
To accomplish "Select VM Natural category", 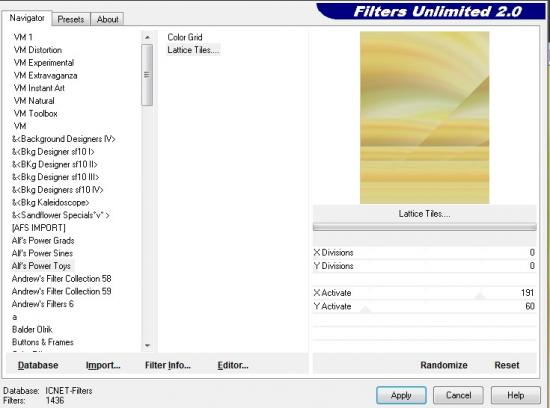I will [34, 101].
